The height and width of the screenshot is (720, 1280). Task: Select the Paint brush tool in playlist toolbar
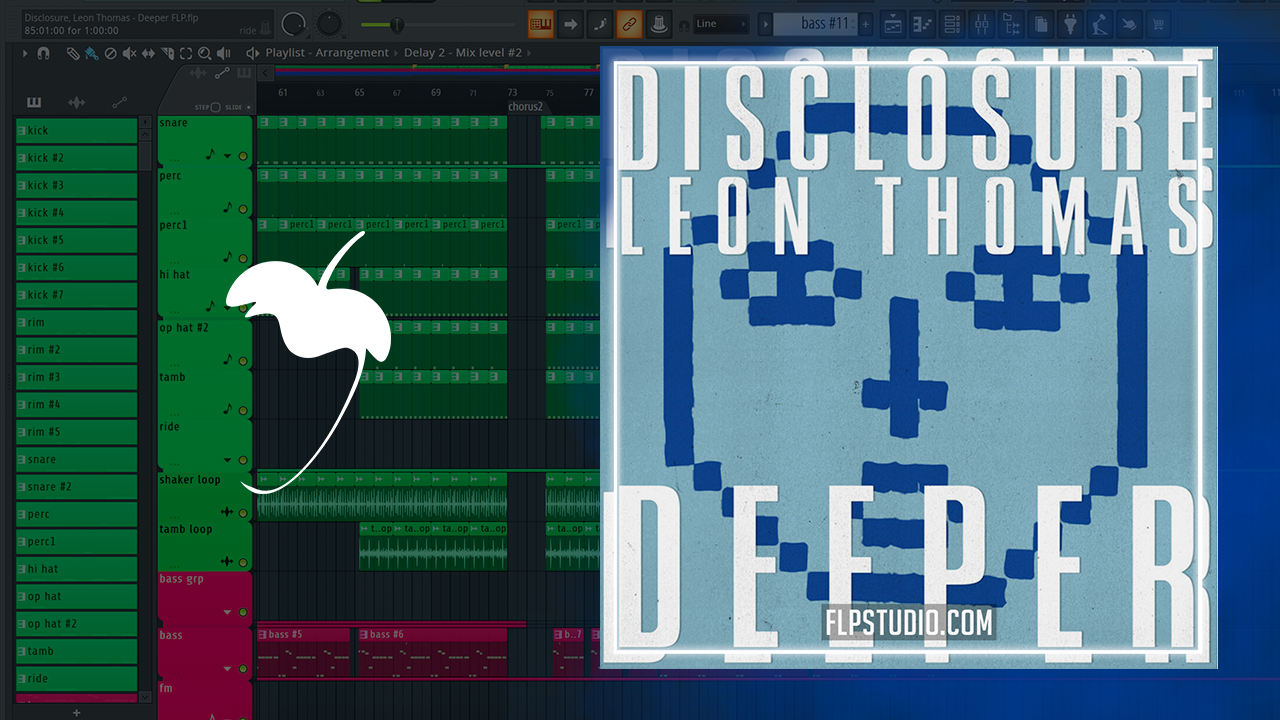[x=91, y=53]
